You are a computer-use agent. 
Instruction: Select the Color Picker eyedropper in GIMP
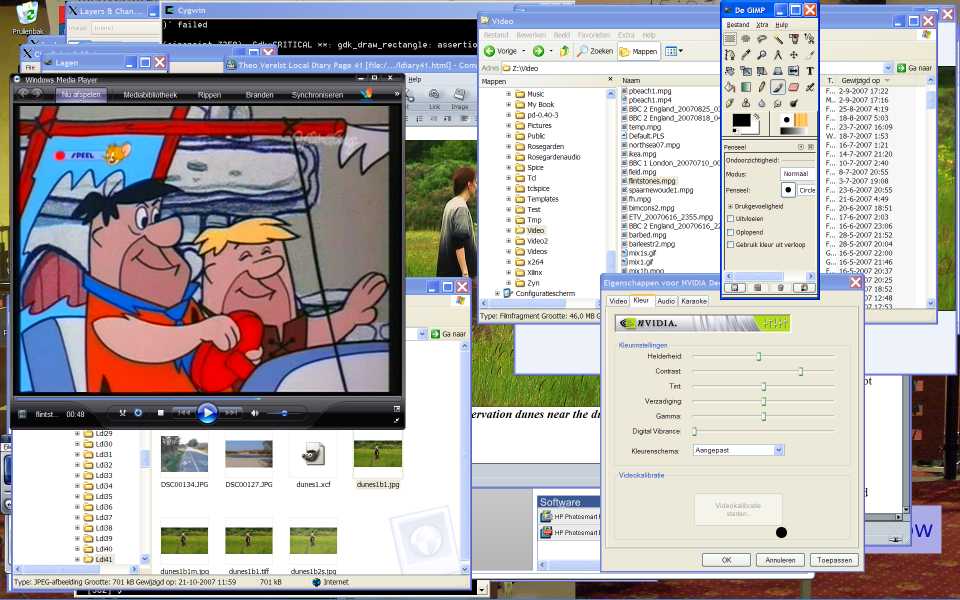click(x=746, y=55)
